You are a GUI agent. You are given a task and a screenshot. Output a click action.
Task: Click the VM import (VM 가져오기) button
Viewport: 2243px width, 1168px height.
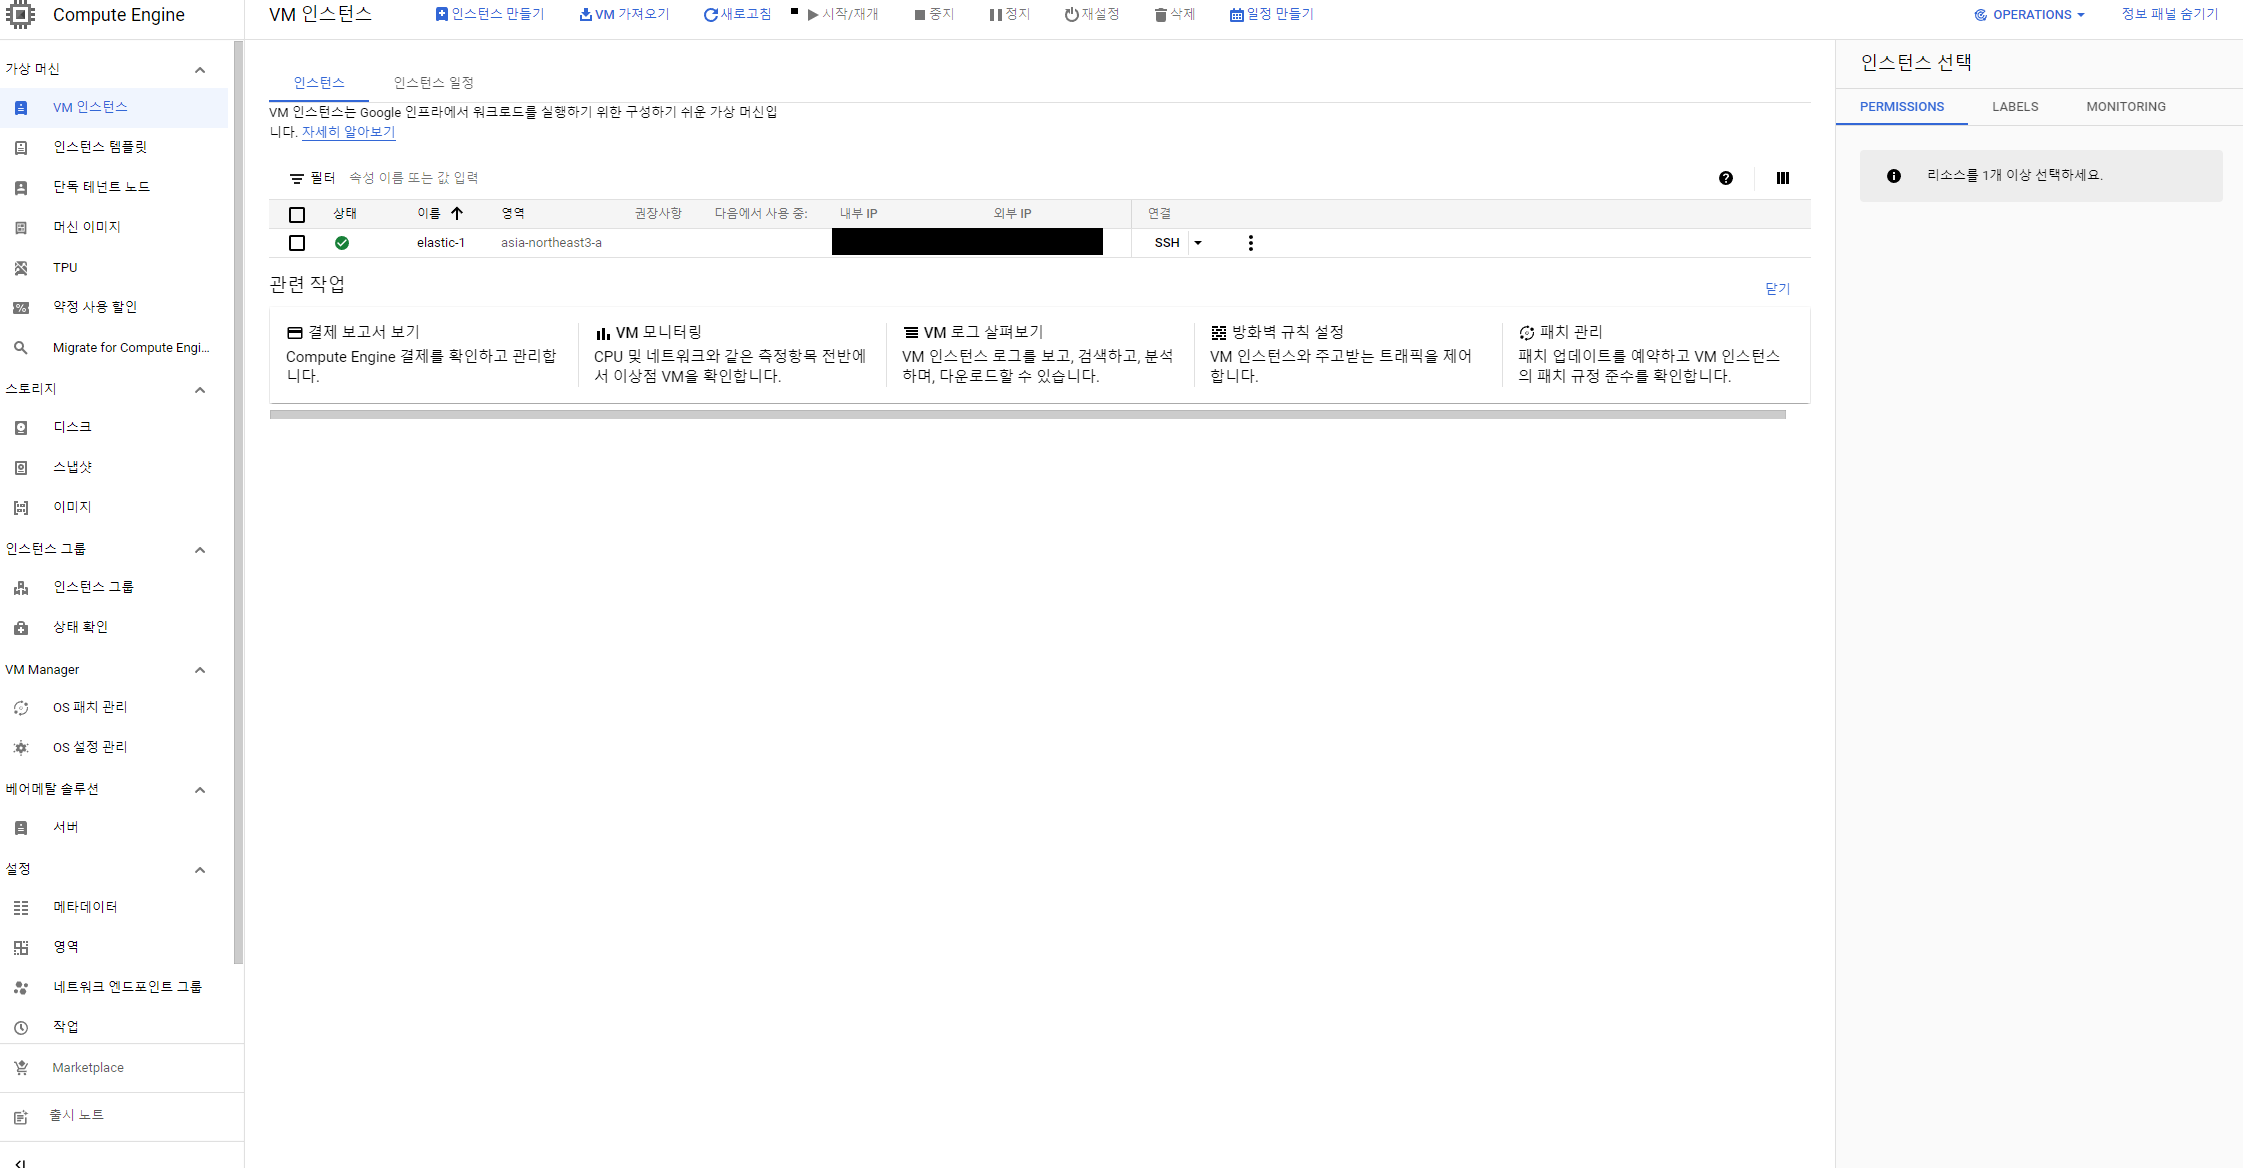[624, 14]
